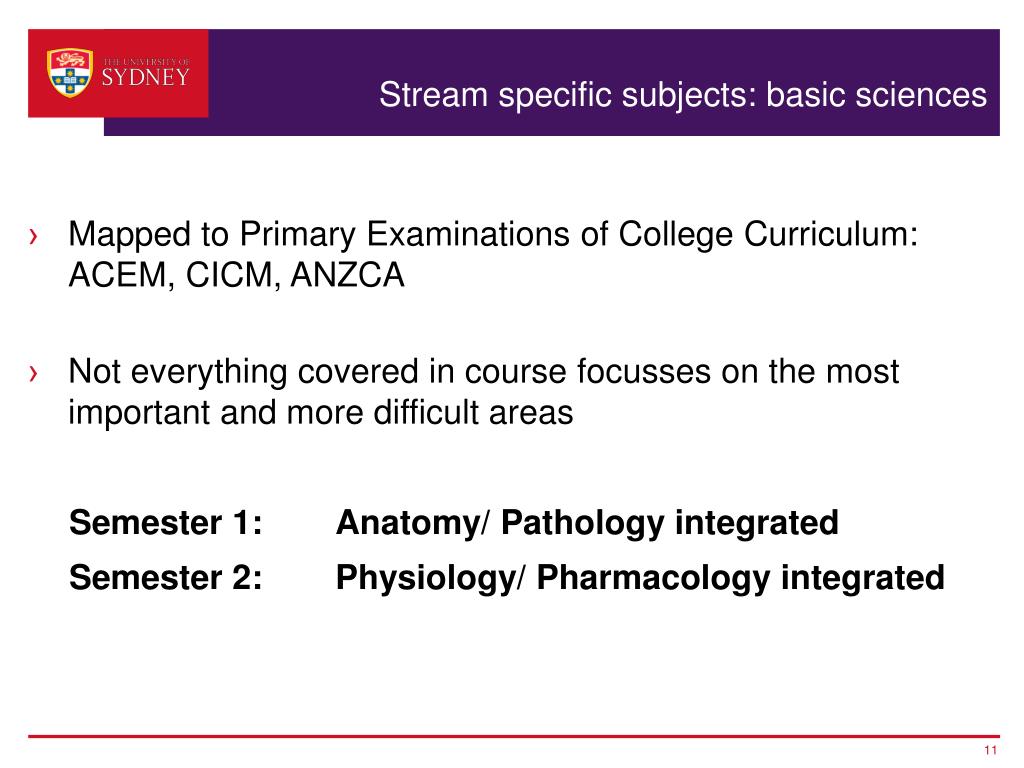Viewport: 1024px width, 768px height.
Task: Click the acronym 'ACEM'
Action: point(109,276)
